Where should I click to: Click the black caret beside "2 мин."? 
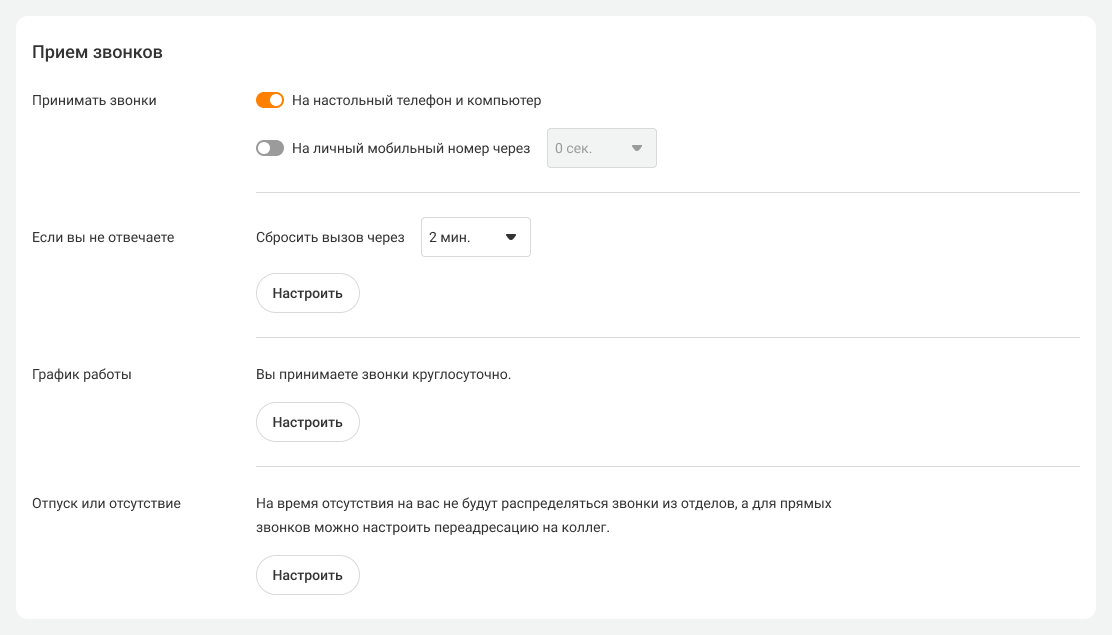(510, 237)
